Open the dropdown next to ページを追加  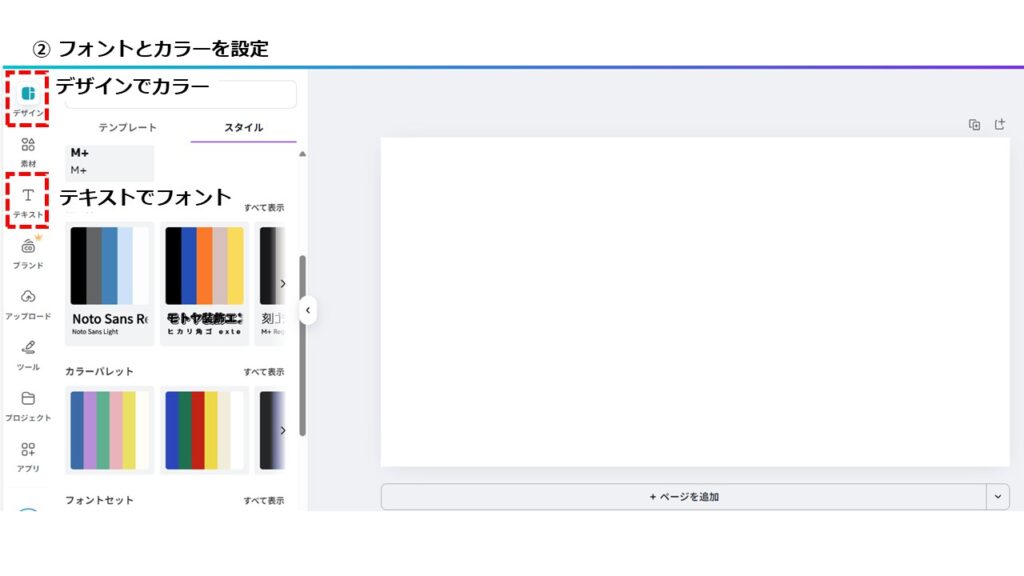tap(998, 497)
